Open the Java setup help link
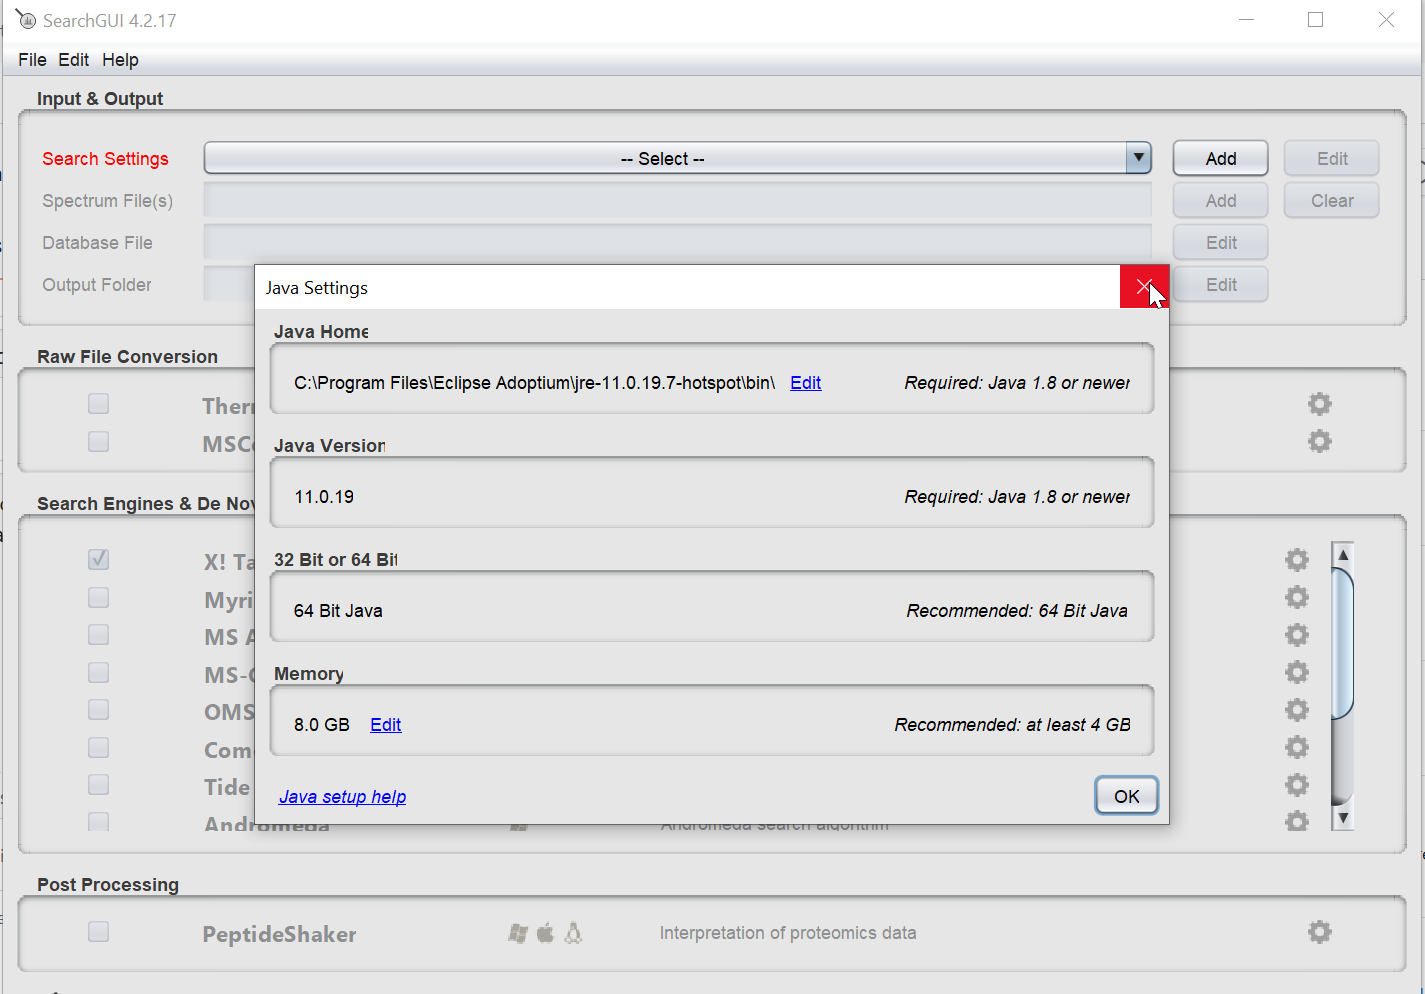 point(342,796)
